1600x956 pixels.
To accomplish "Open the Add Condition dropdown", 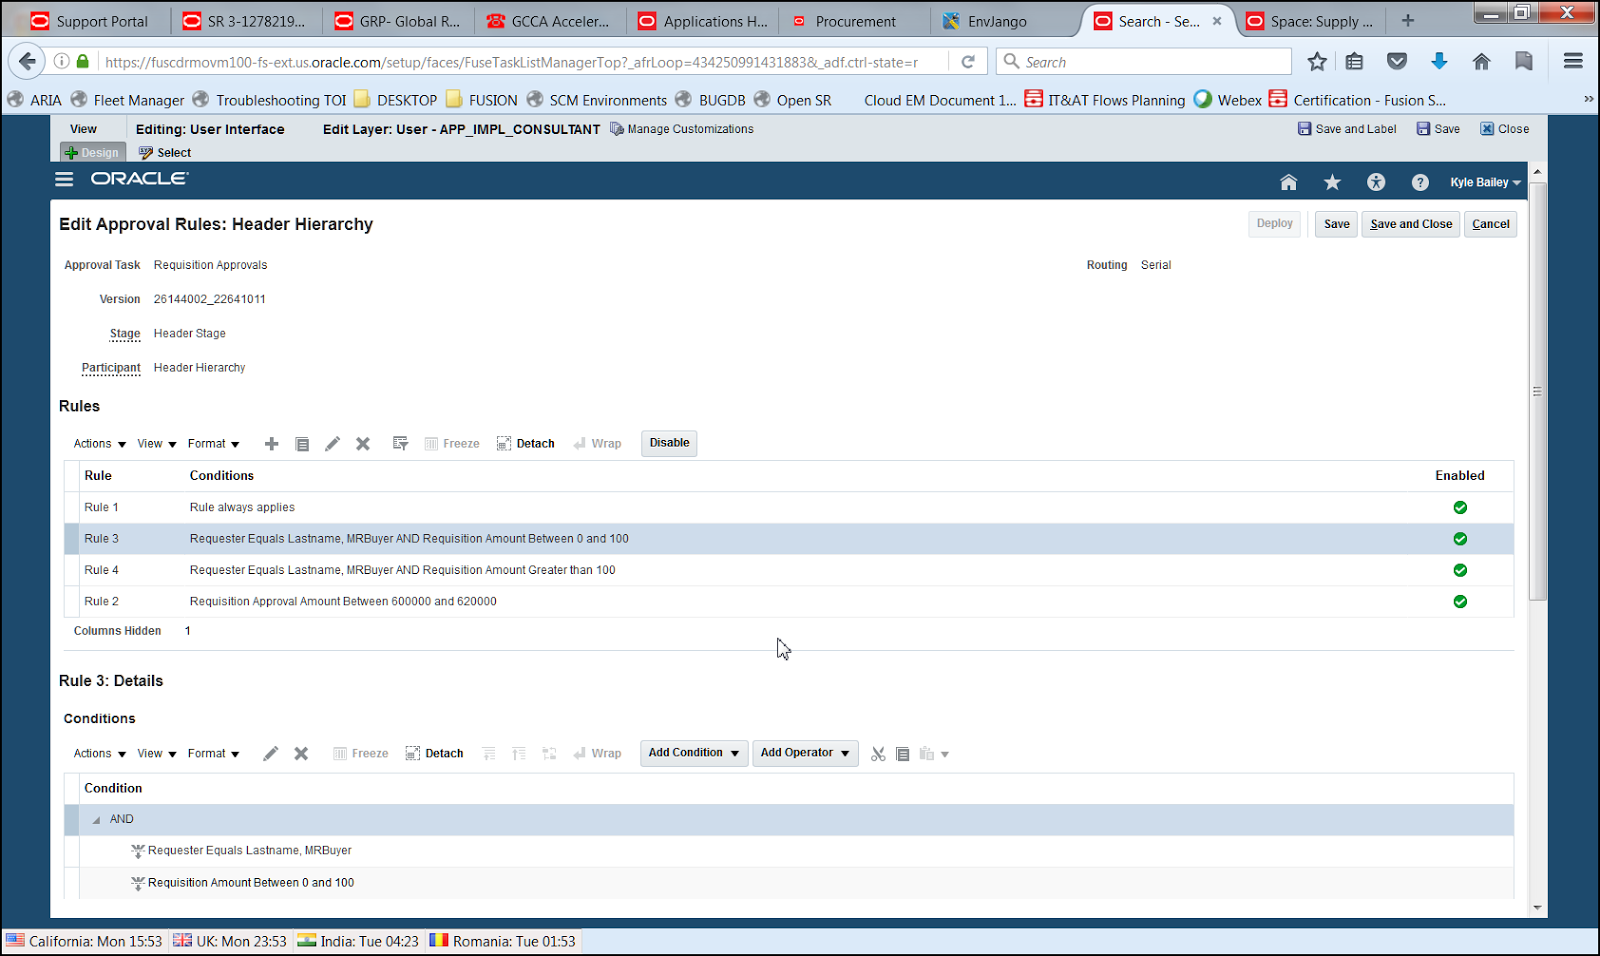I will click(693, 753).
